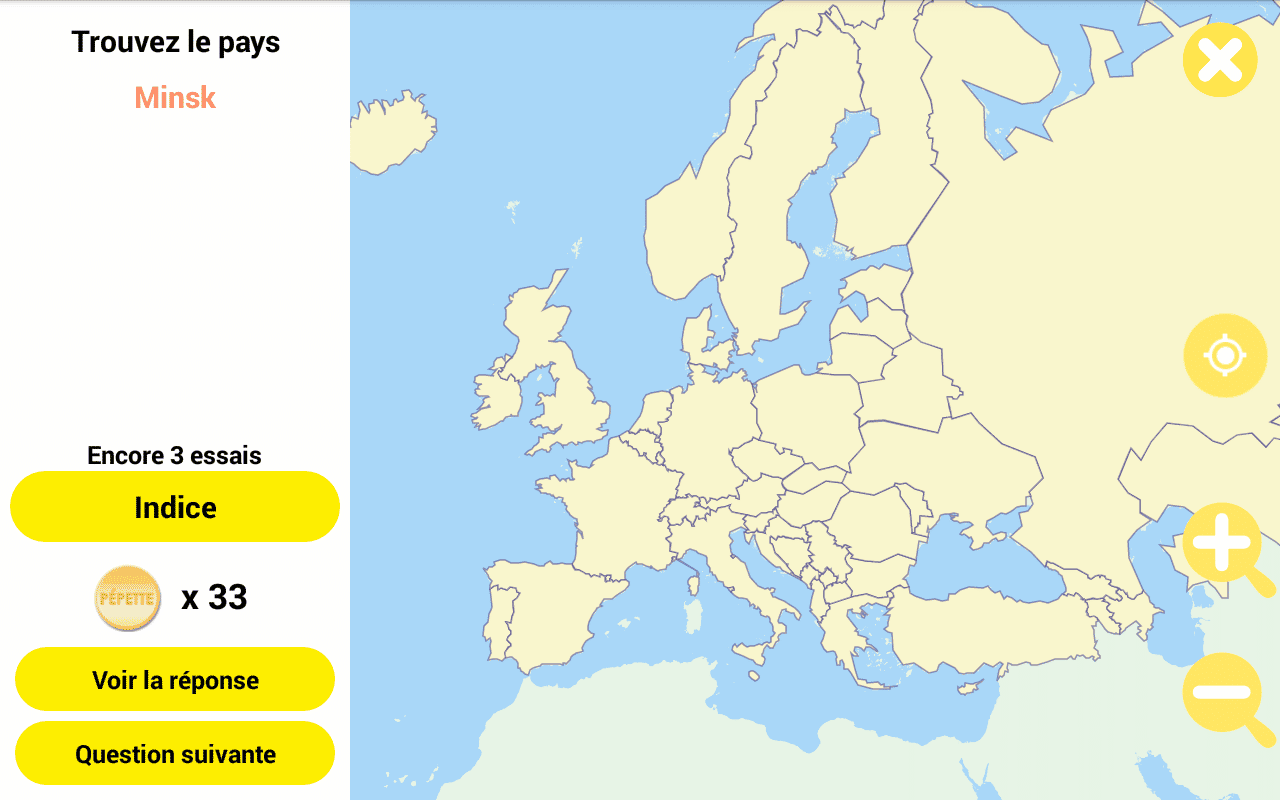The height and width of the screenshot is (800, 1280).
Task: Recenter the map with the target icon
Action: (x=1225, y=356)
